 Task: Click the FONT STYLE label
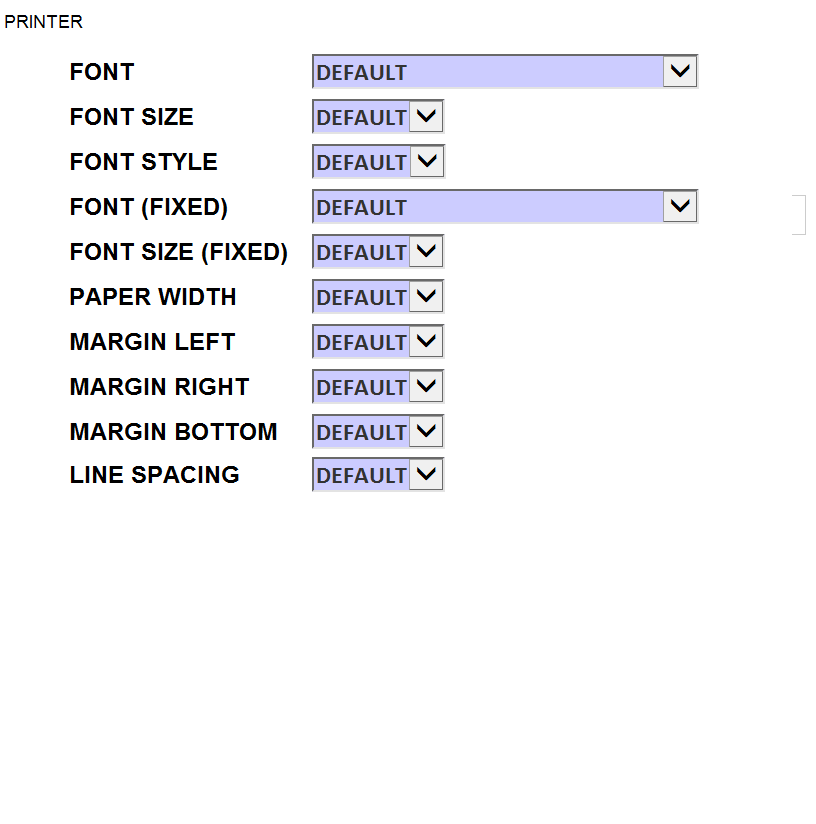[144, 162]
